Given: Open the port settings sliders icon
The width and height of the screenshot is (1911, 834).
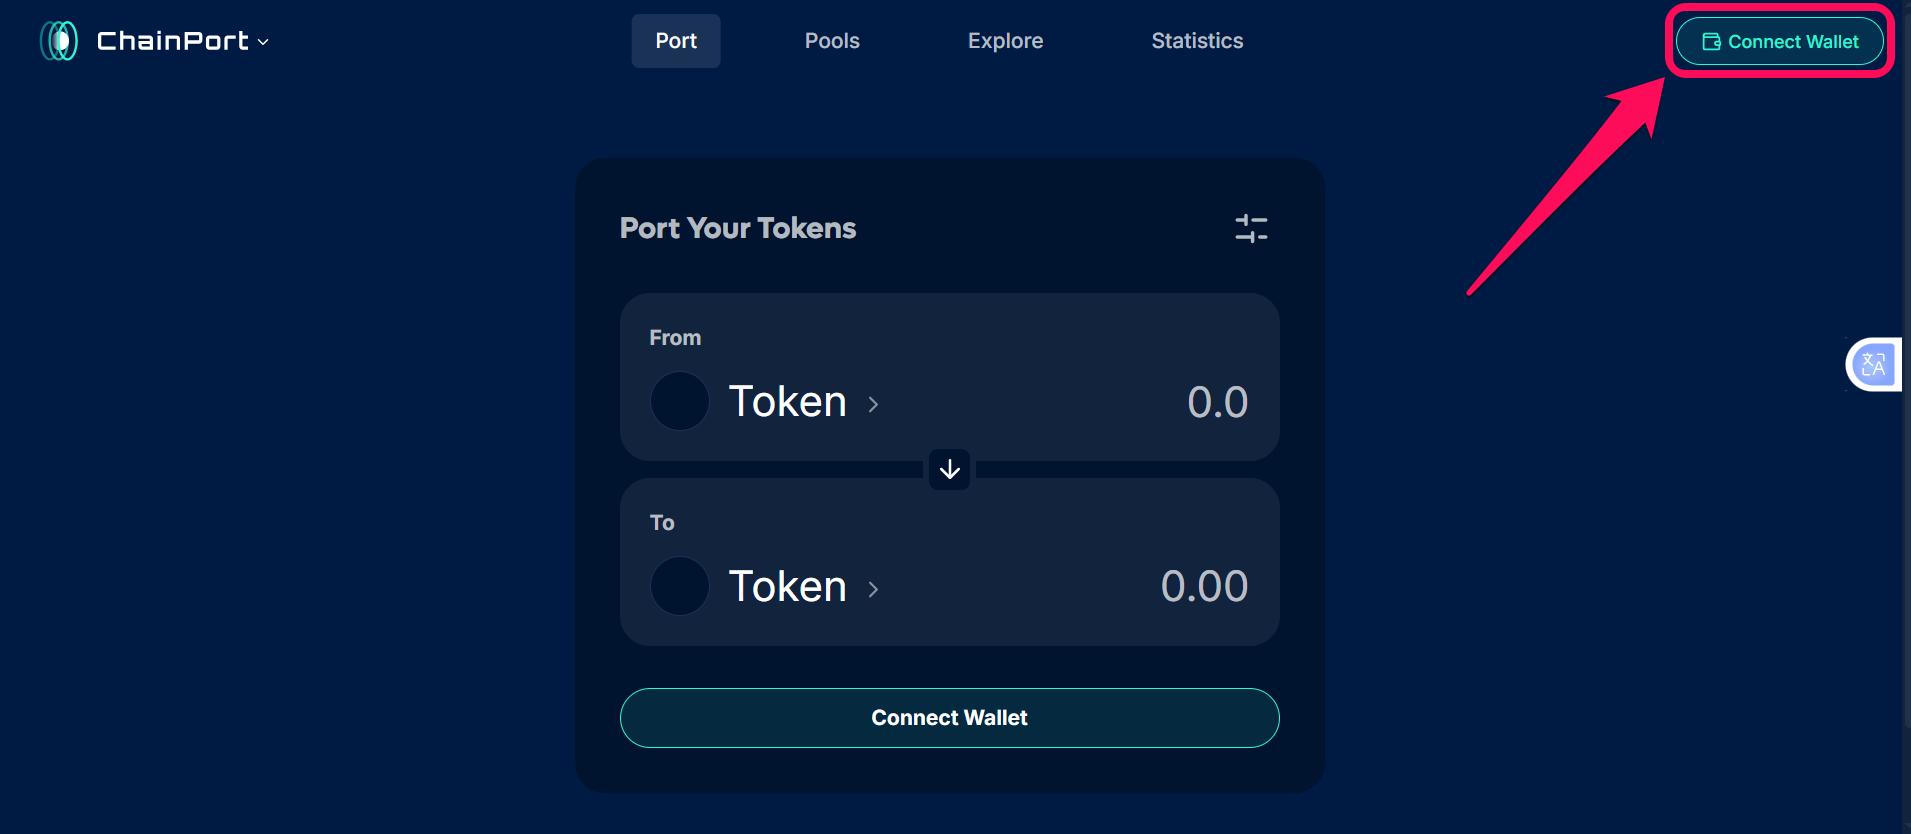Looking at the screenshot, I should pos(1251,228).
